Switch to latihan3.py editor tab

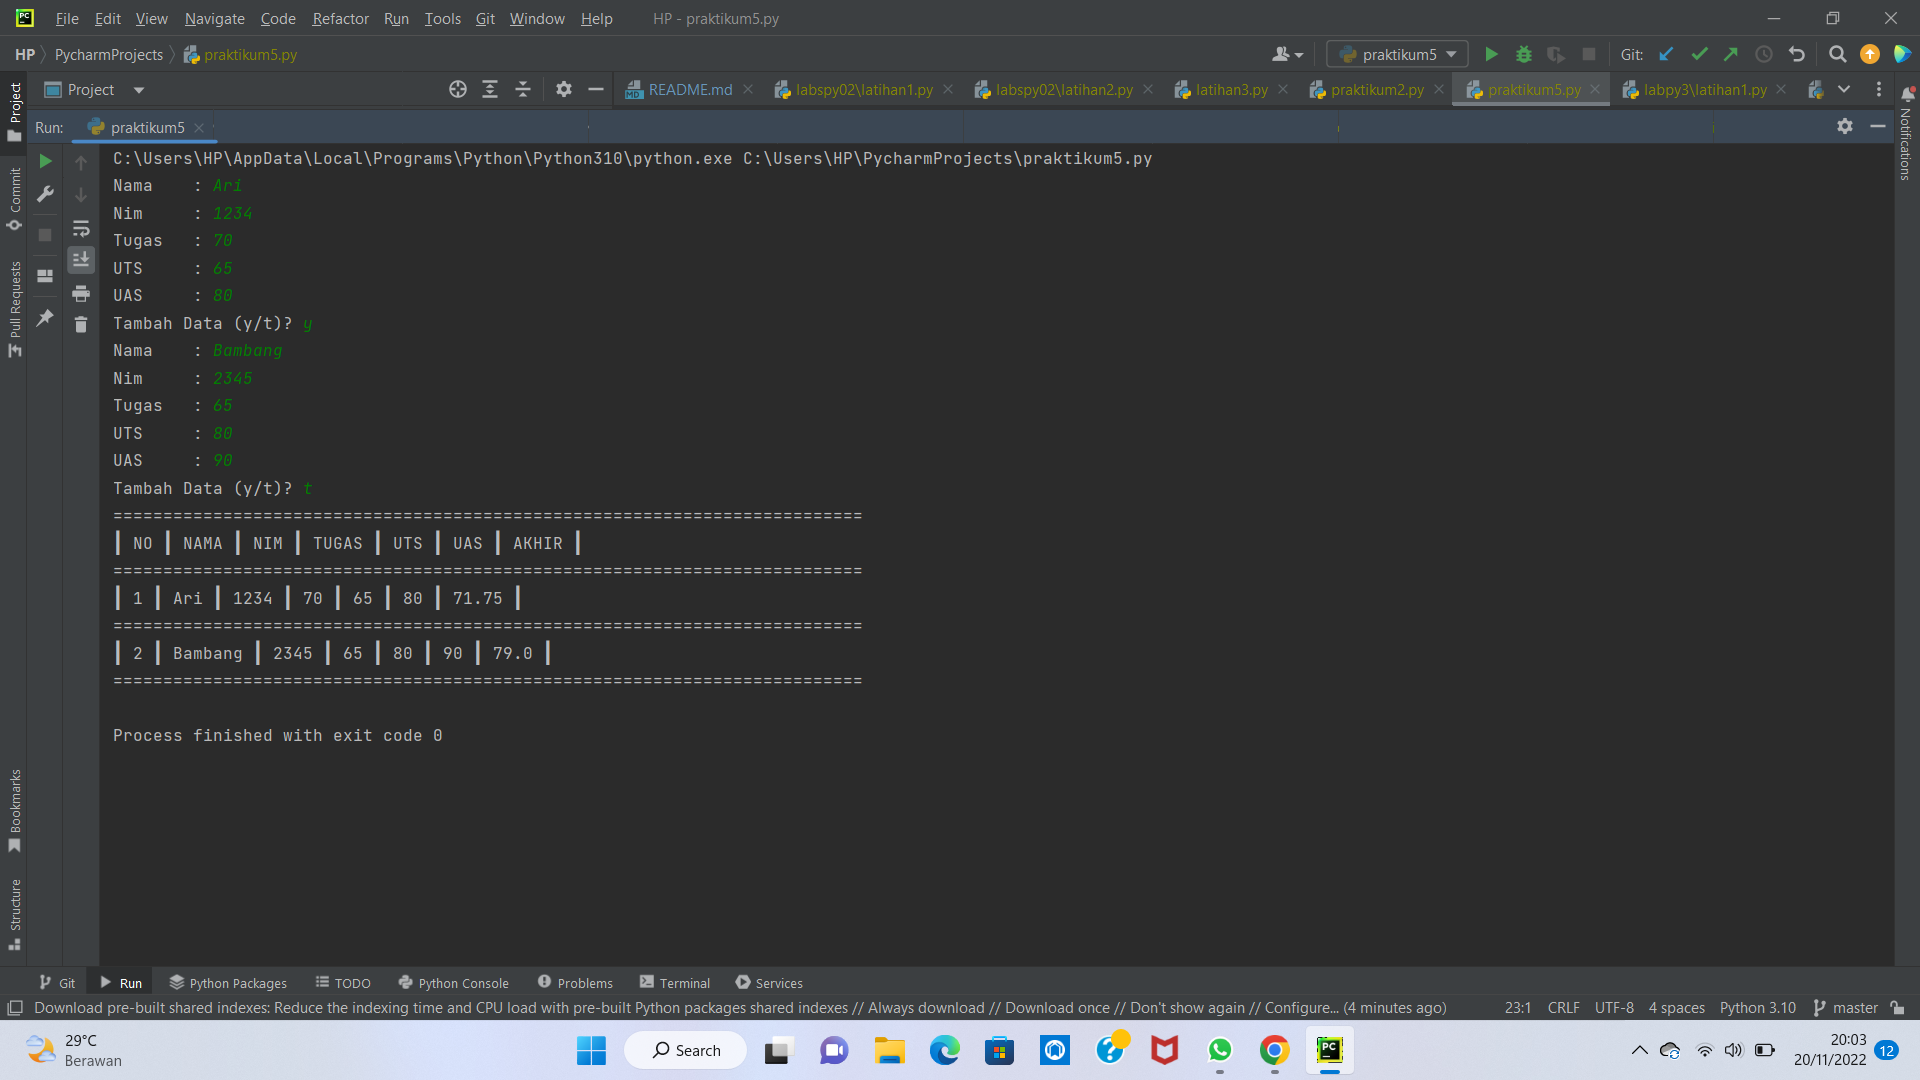tap(1231, 90)
